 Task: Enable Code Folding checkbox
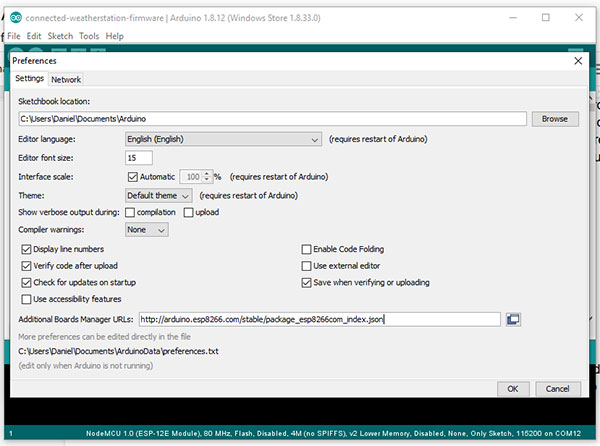307,249
